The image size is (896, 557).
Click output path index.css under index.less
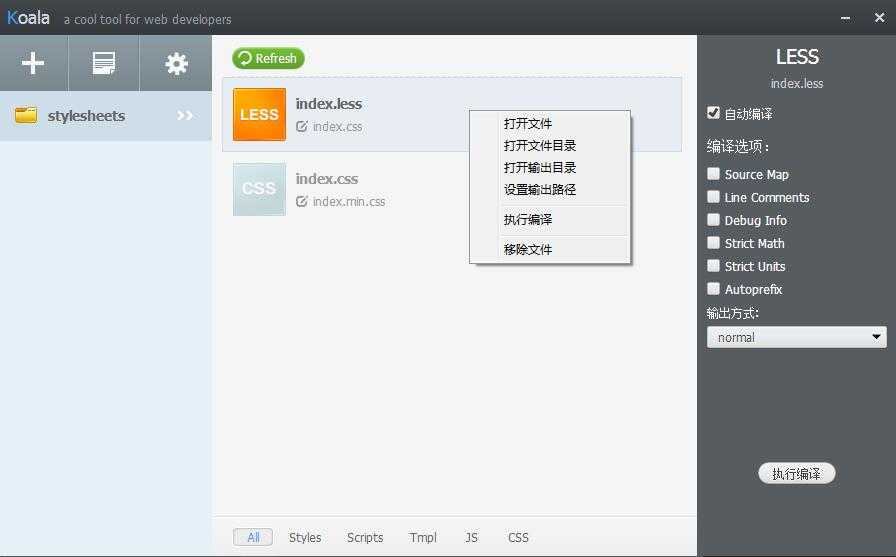pos(337,127)
